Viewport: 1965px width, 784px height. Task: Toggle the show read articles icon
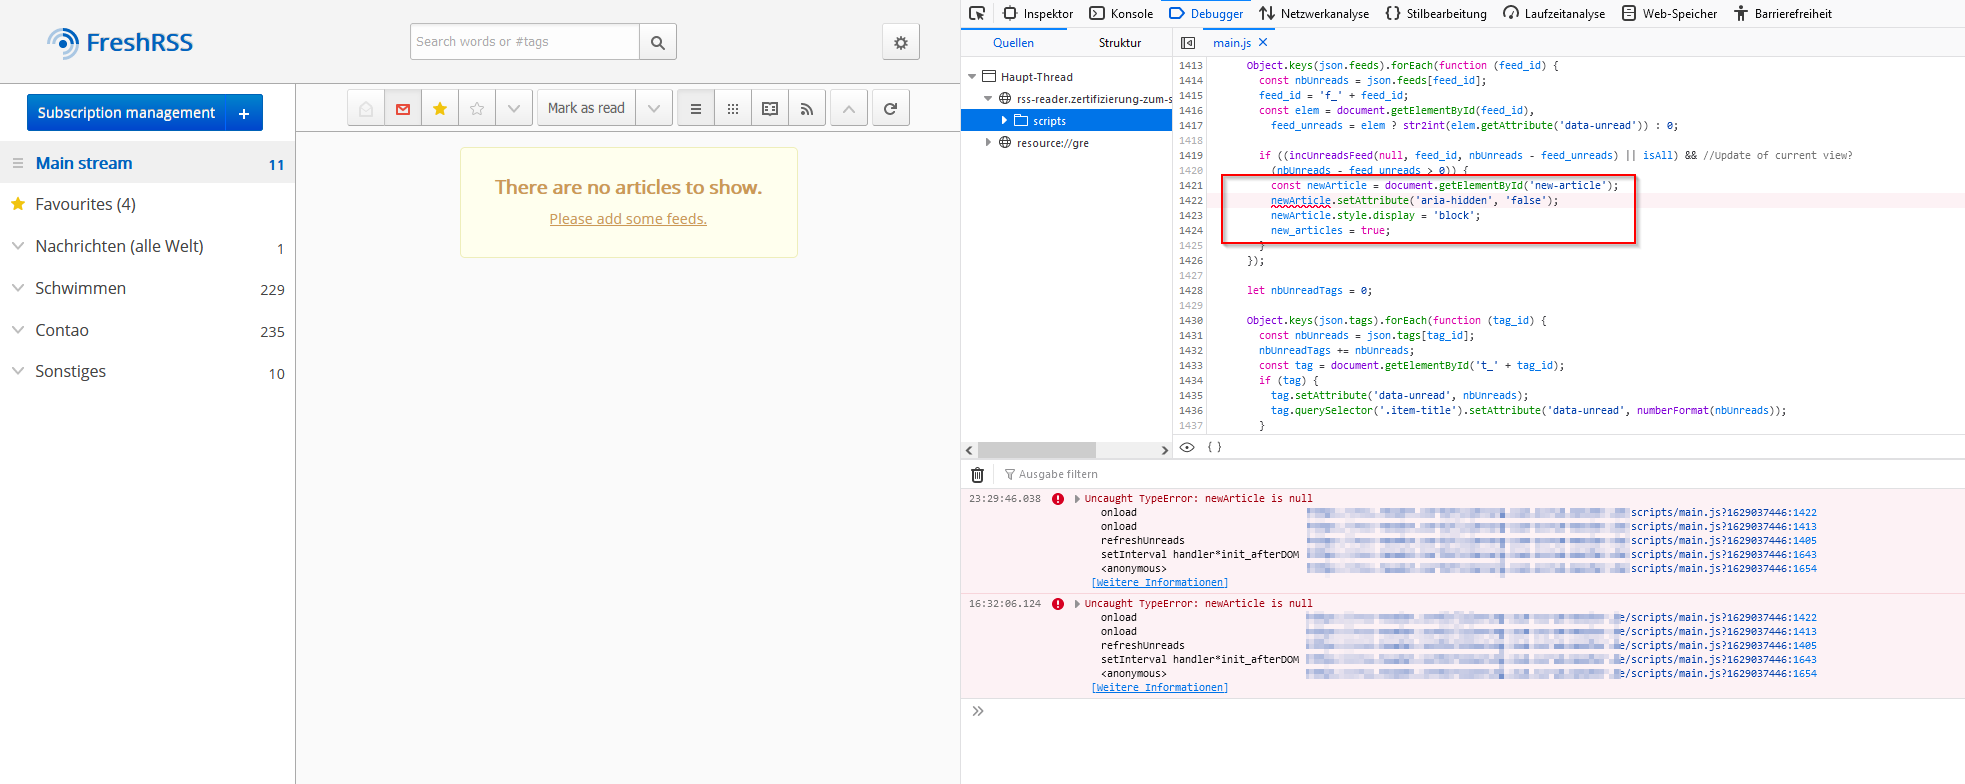pos(366,109)
